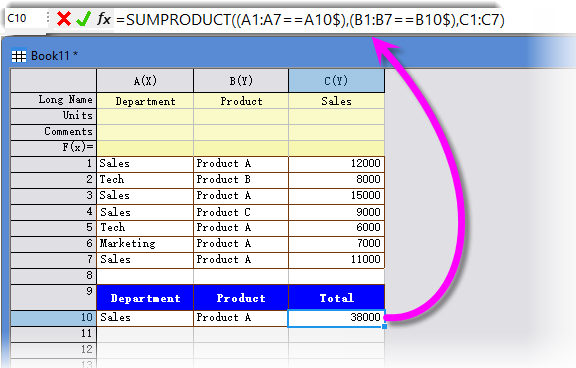Click Tech cell in row 2
The width and height of the screenshot is (576, 368).
coord(145,180)
